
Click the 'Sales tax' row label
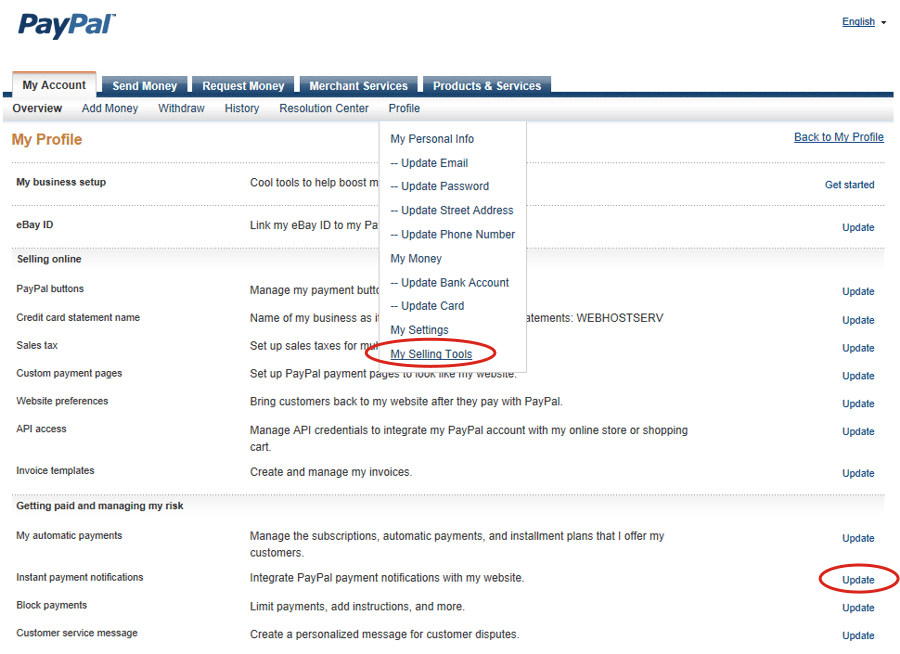coord(37,345)
